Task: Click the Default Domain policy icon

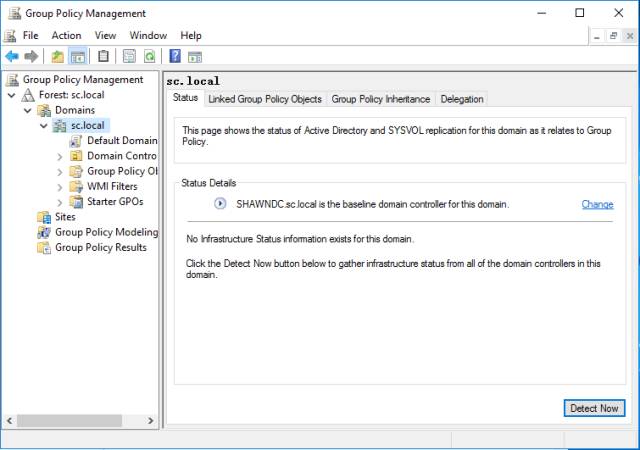Action: tap(76, 141)
